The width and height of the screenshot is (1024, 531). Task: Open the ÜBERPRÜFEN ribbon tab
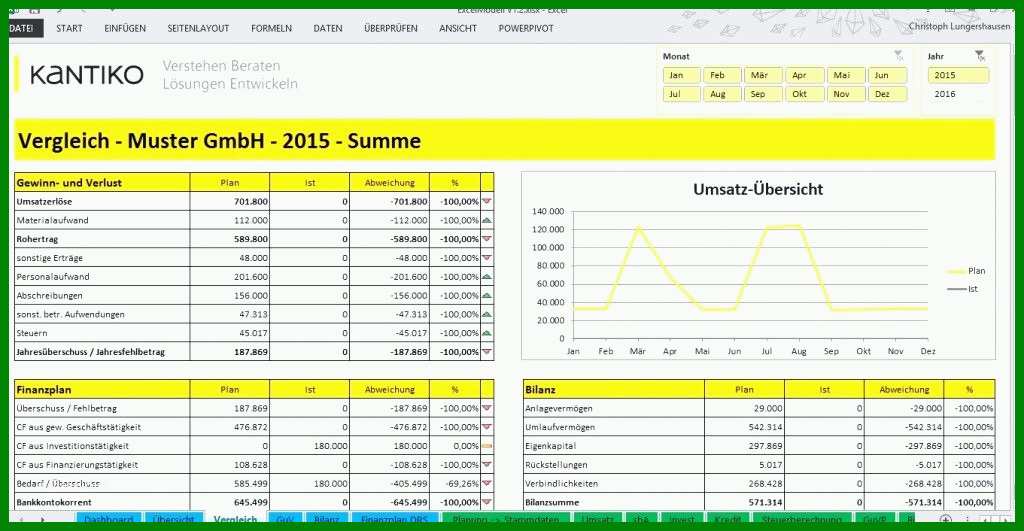[391, 28]
